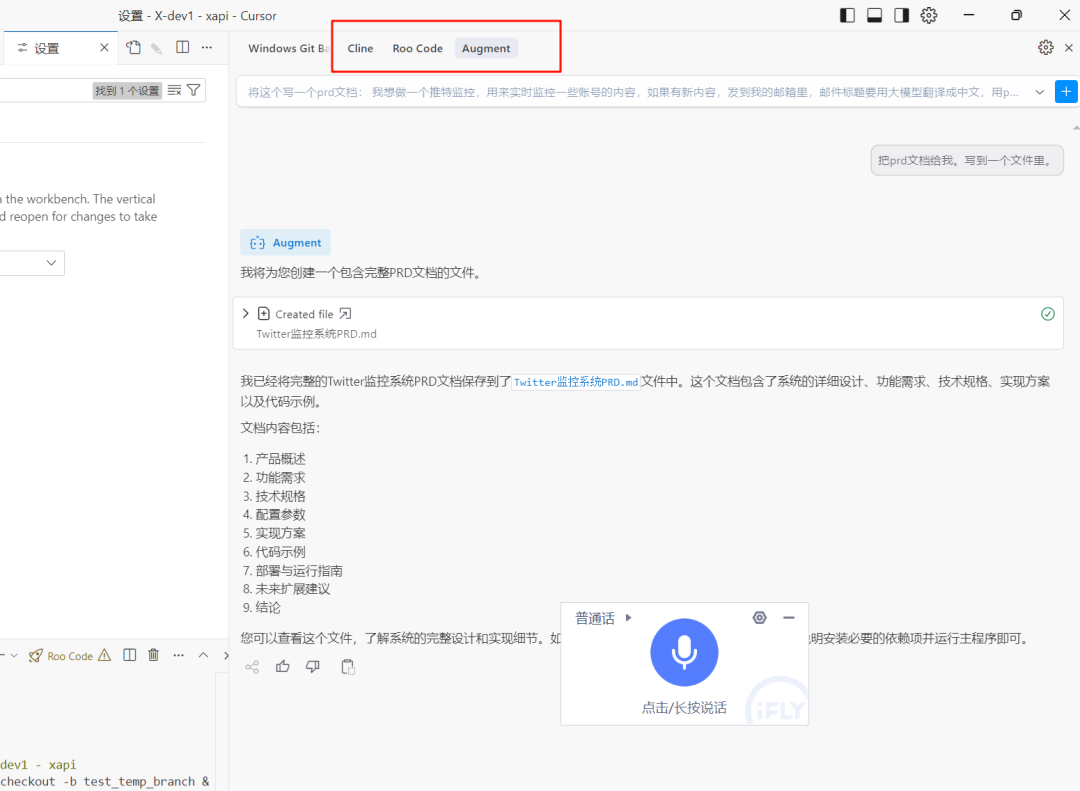The image size is (1080, 791).
Task: Minimize the iFLY voice input widget
Action: (789, 617)
